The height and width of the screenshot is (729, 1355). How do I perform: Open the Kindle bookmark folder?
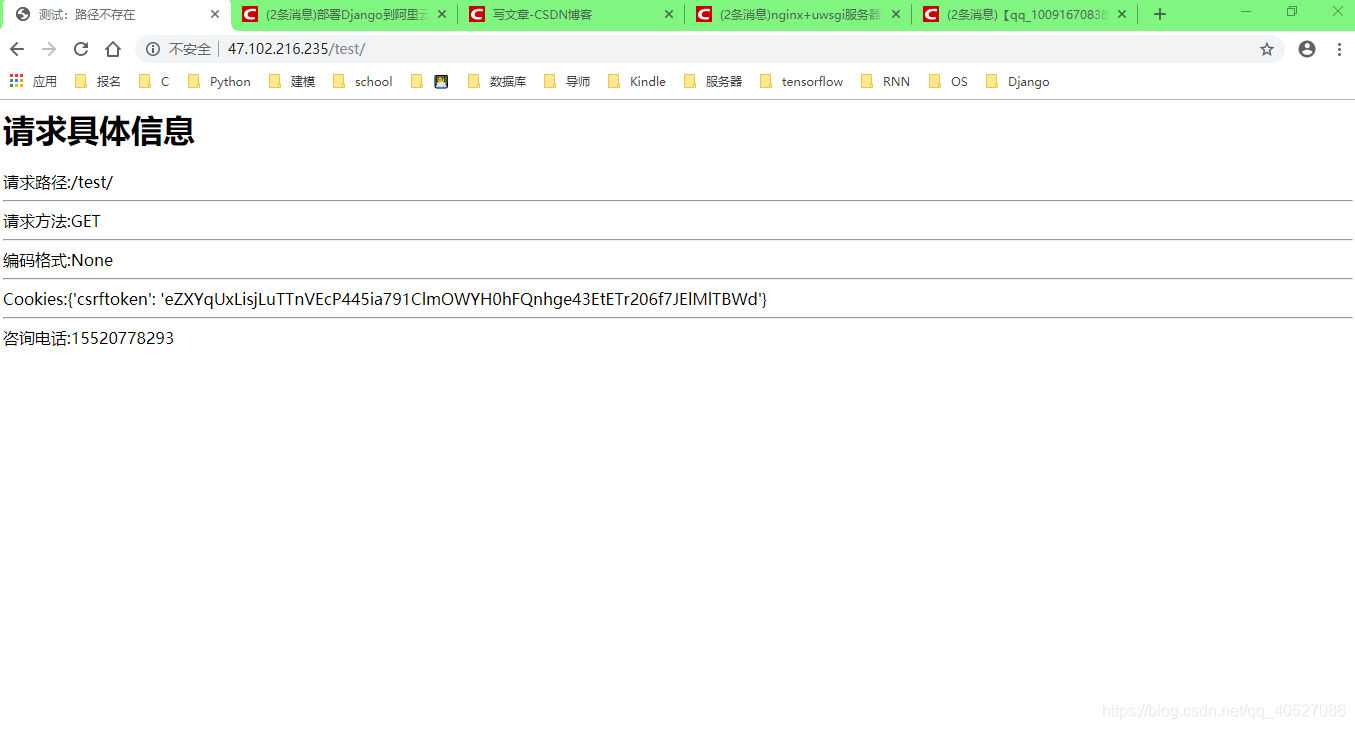point(637,81)
